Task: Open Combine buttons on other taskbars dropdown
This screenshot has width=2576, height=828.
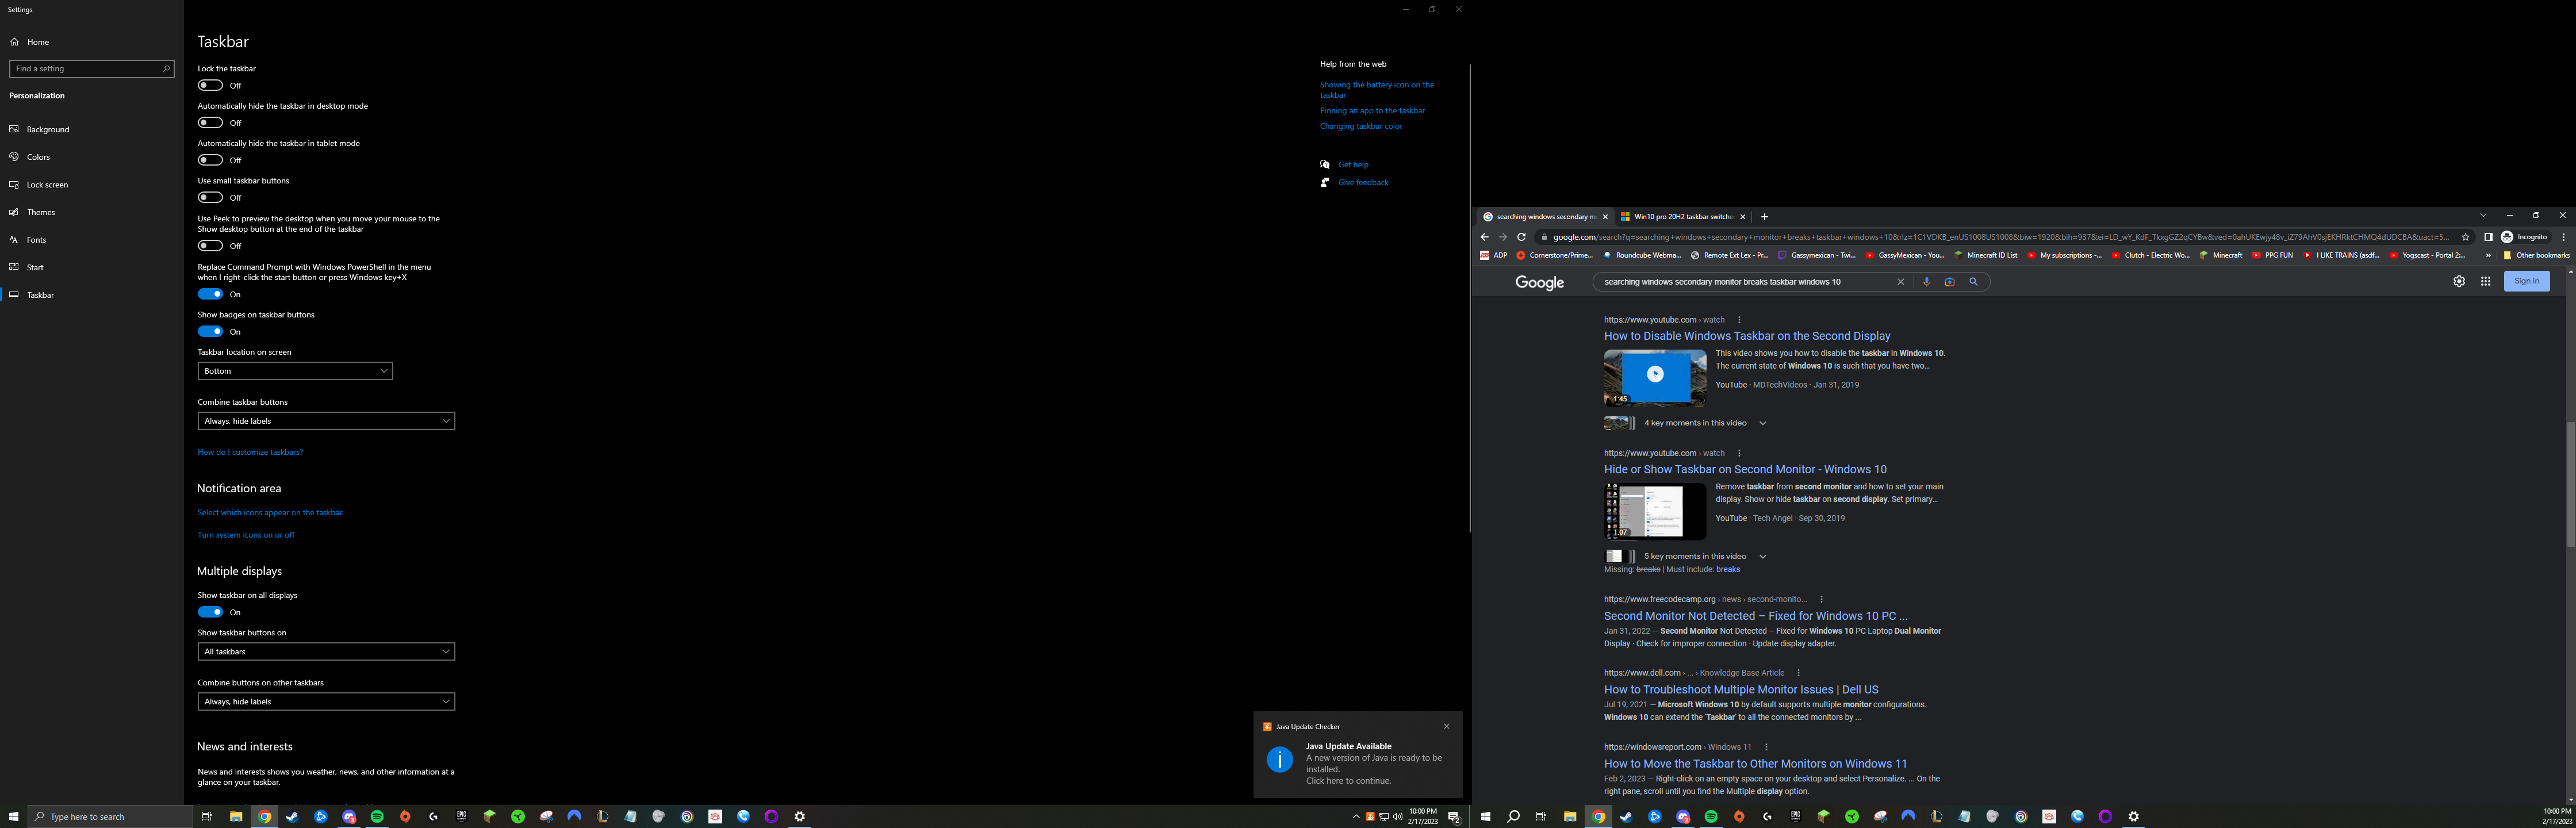Action: pos(326,701)
